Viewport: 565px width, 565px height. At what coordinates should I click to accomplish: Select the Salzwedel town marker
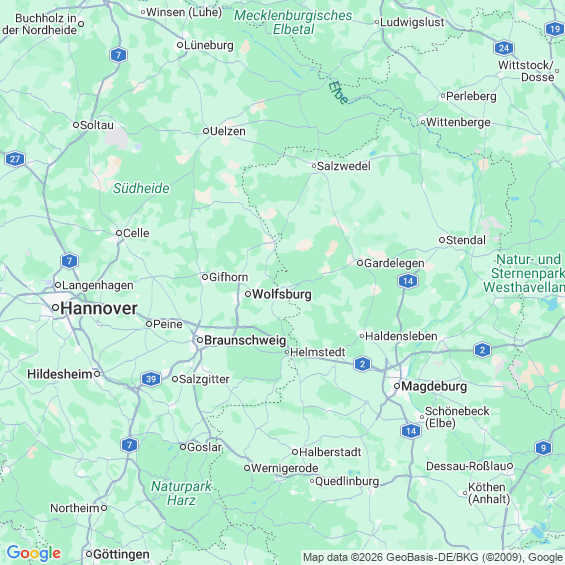tap(314, 166)
